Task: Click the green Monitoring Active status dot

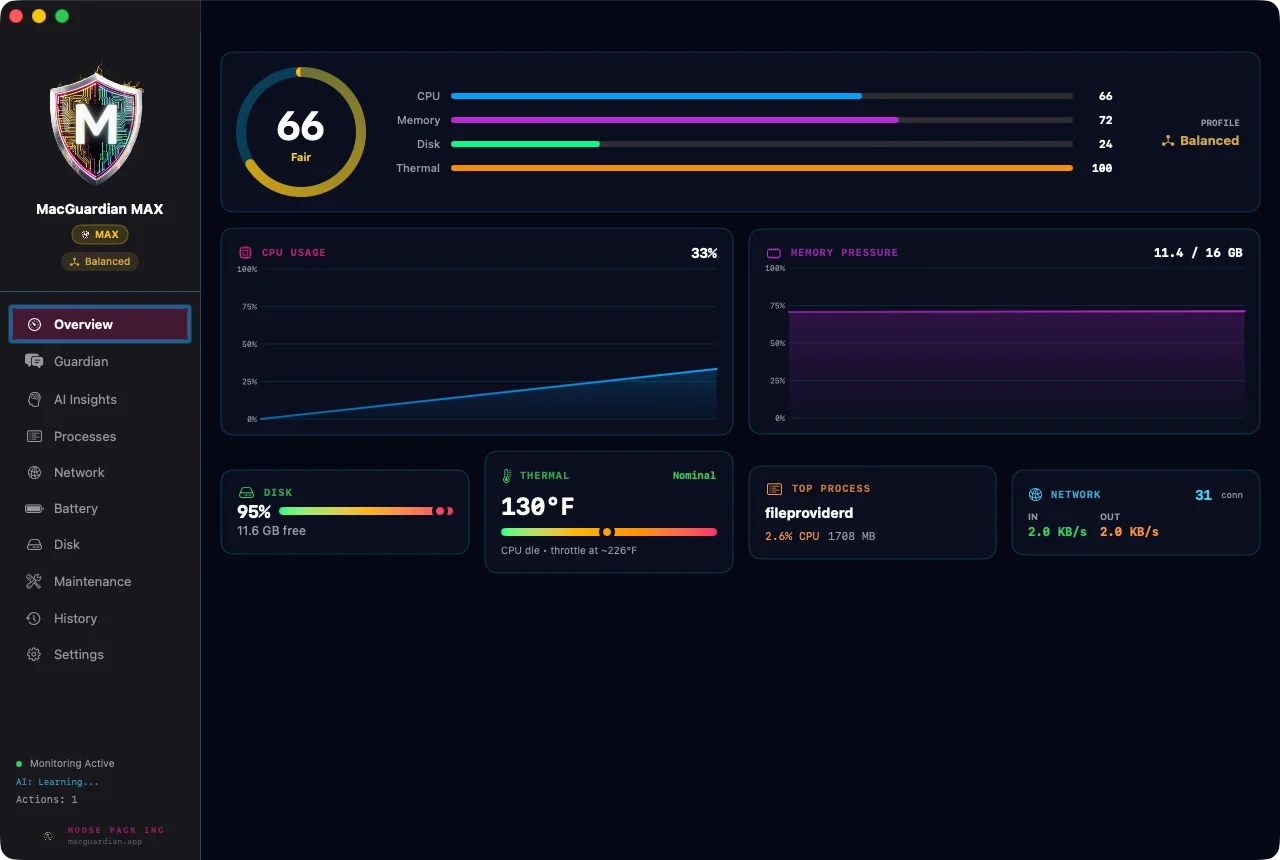Action: click(x=19, y=763)
